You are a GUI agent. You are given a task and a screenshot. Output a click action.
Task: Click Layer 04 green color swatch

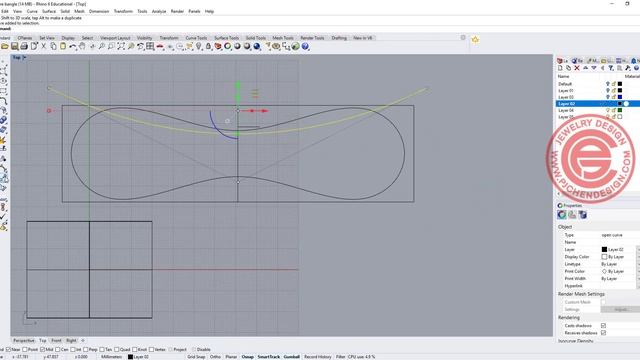coord(620,110)
